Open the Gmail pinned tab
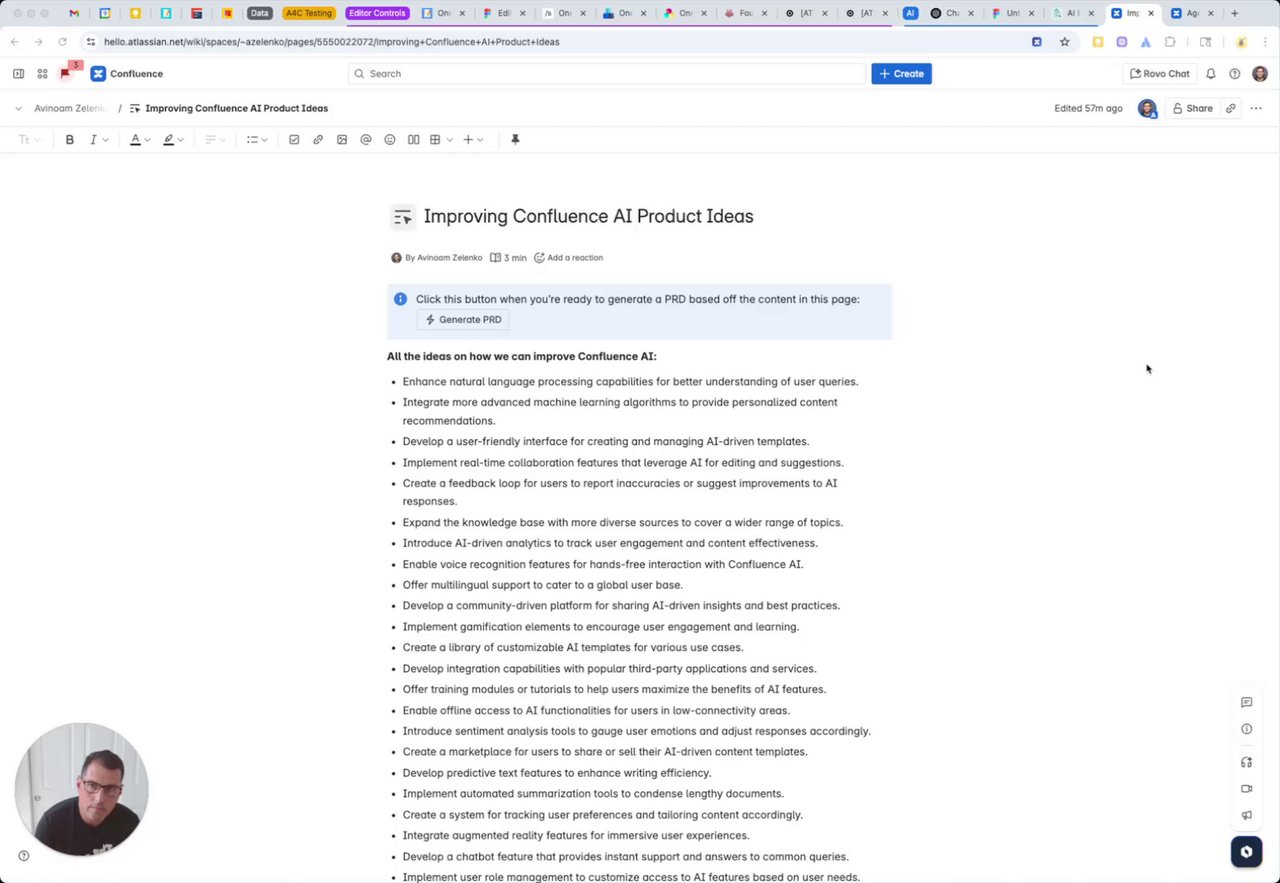 74,13
